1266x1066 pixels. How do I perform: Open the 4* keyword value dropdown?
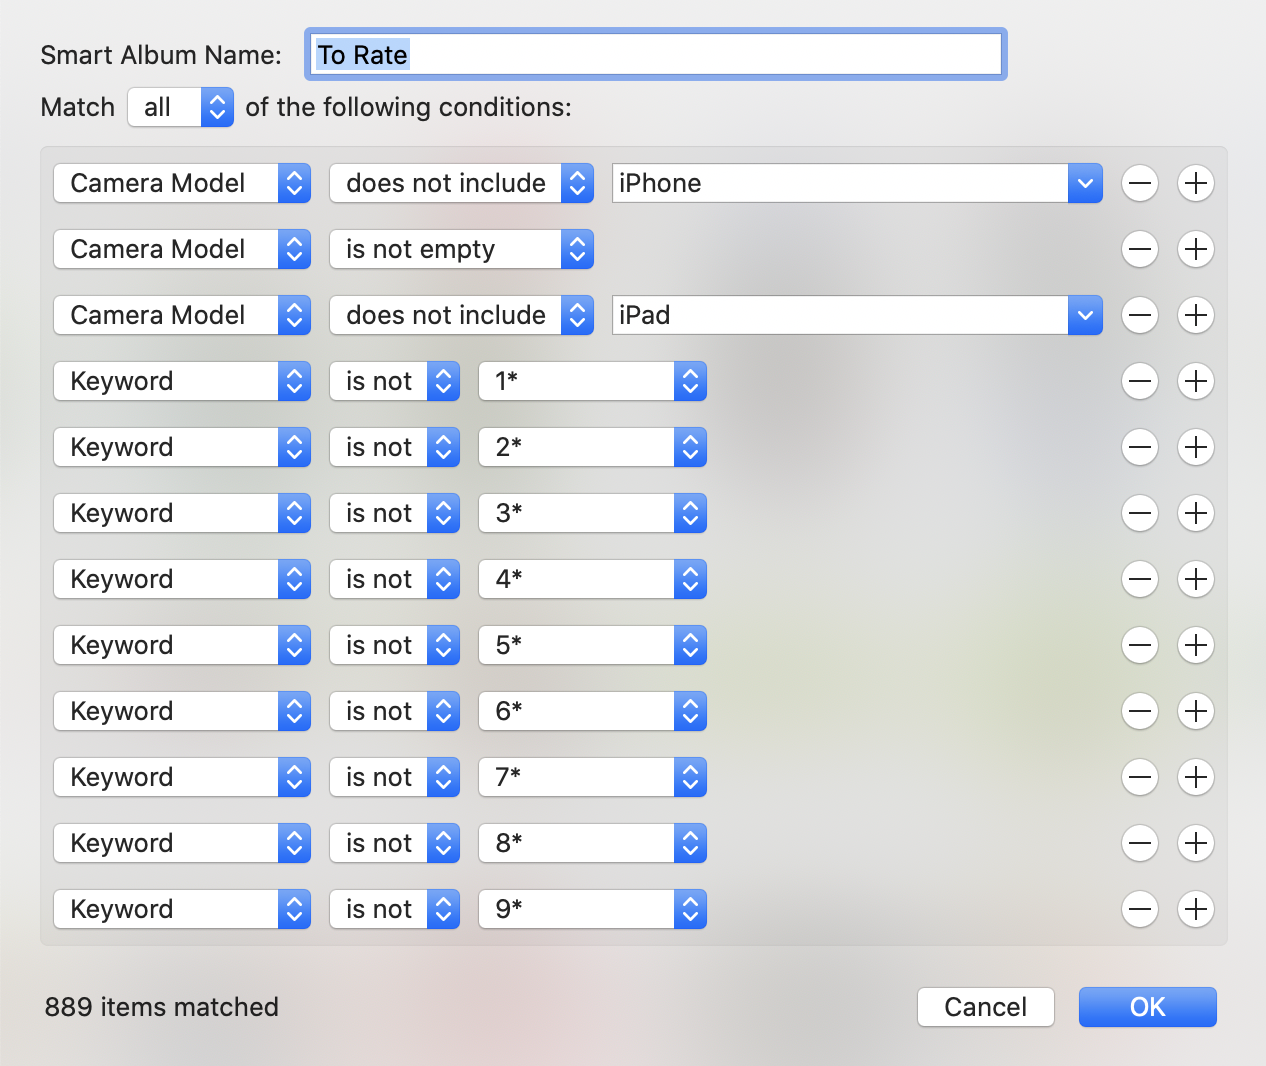(592, 579)
